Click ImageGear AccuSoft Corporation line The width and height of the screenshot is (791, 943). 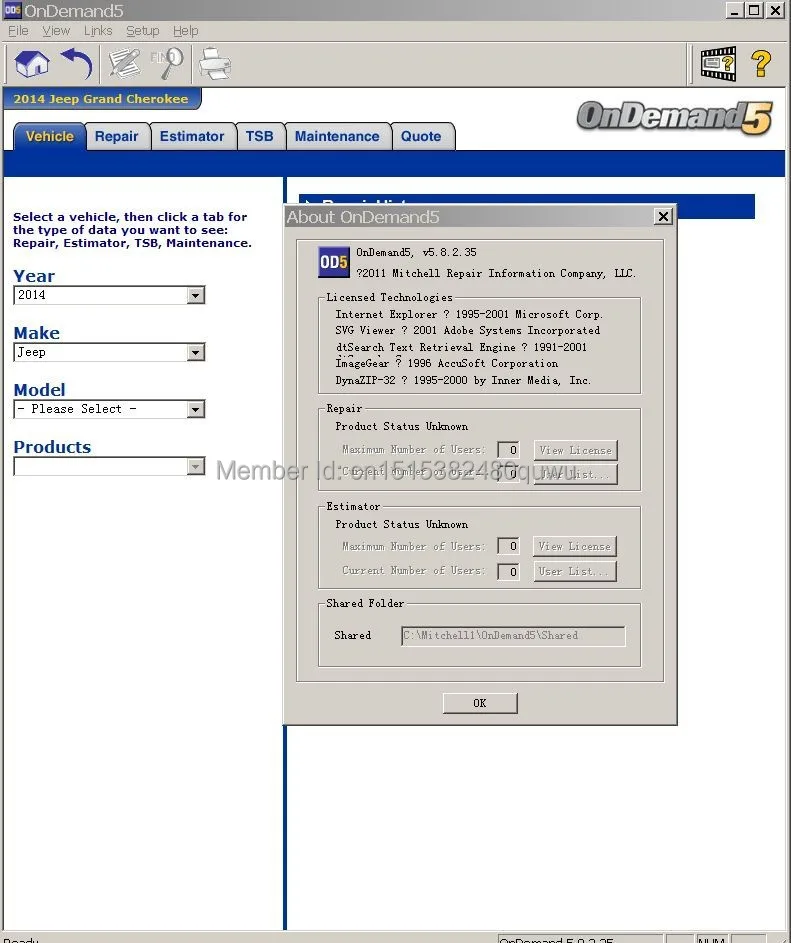coord(446,364)
